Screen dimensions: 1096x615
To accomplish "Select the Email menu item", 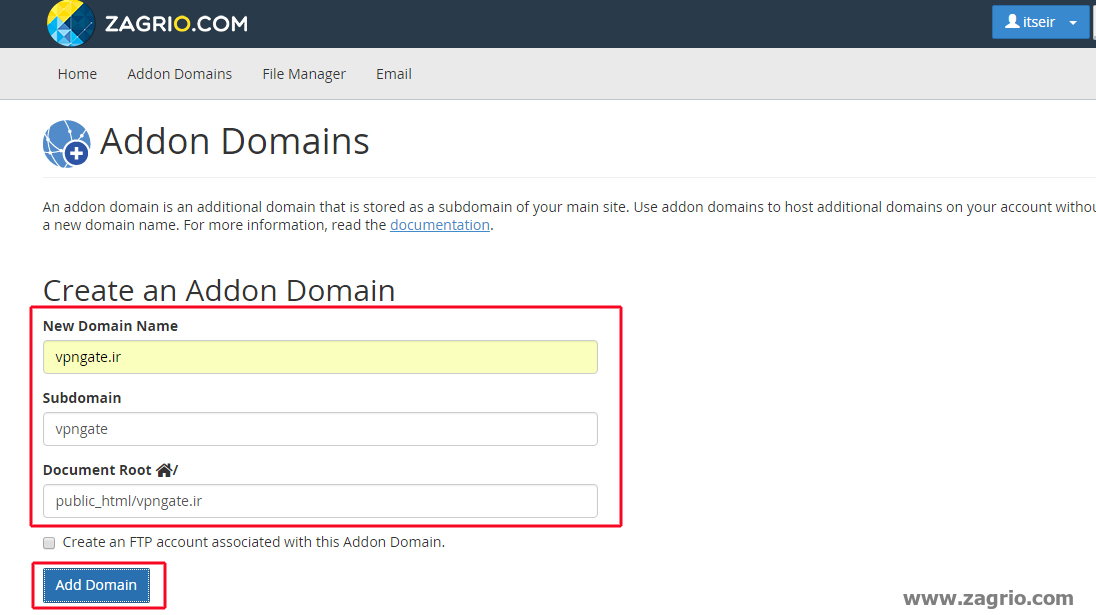I will click(394, 74).
